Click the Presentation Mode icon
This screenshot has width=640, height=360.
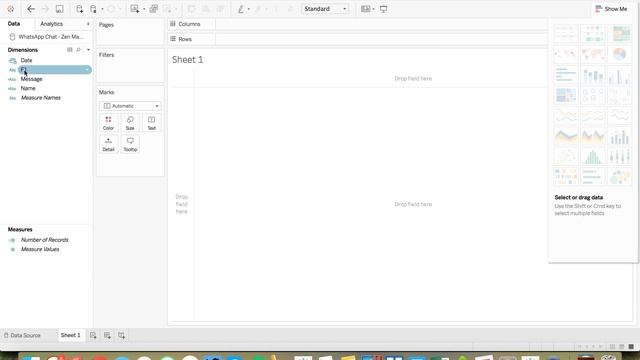pos(384,9)
